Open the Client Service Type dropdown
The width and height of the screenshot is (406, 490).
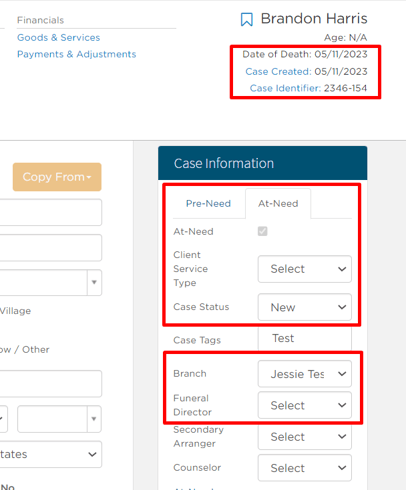(305, 269)
